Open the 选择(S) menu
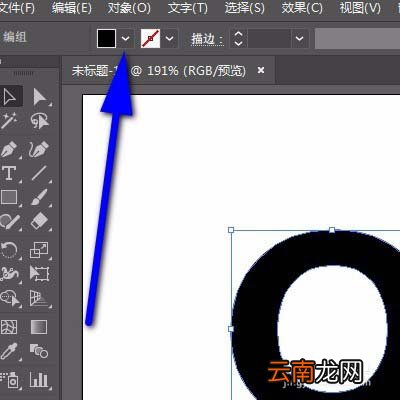 point(245,8)
